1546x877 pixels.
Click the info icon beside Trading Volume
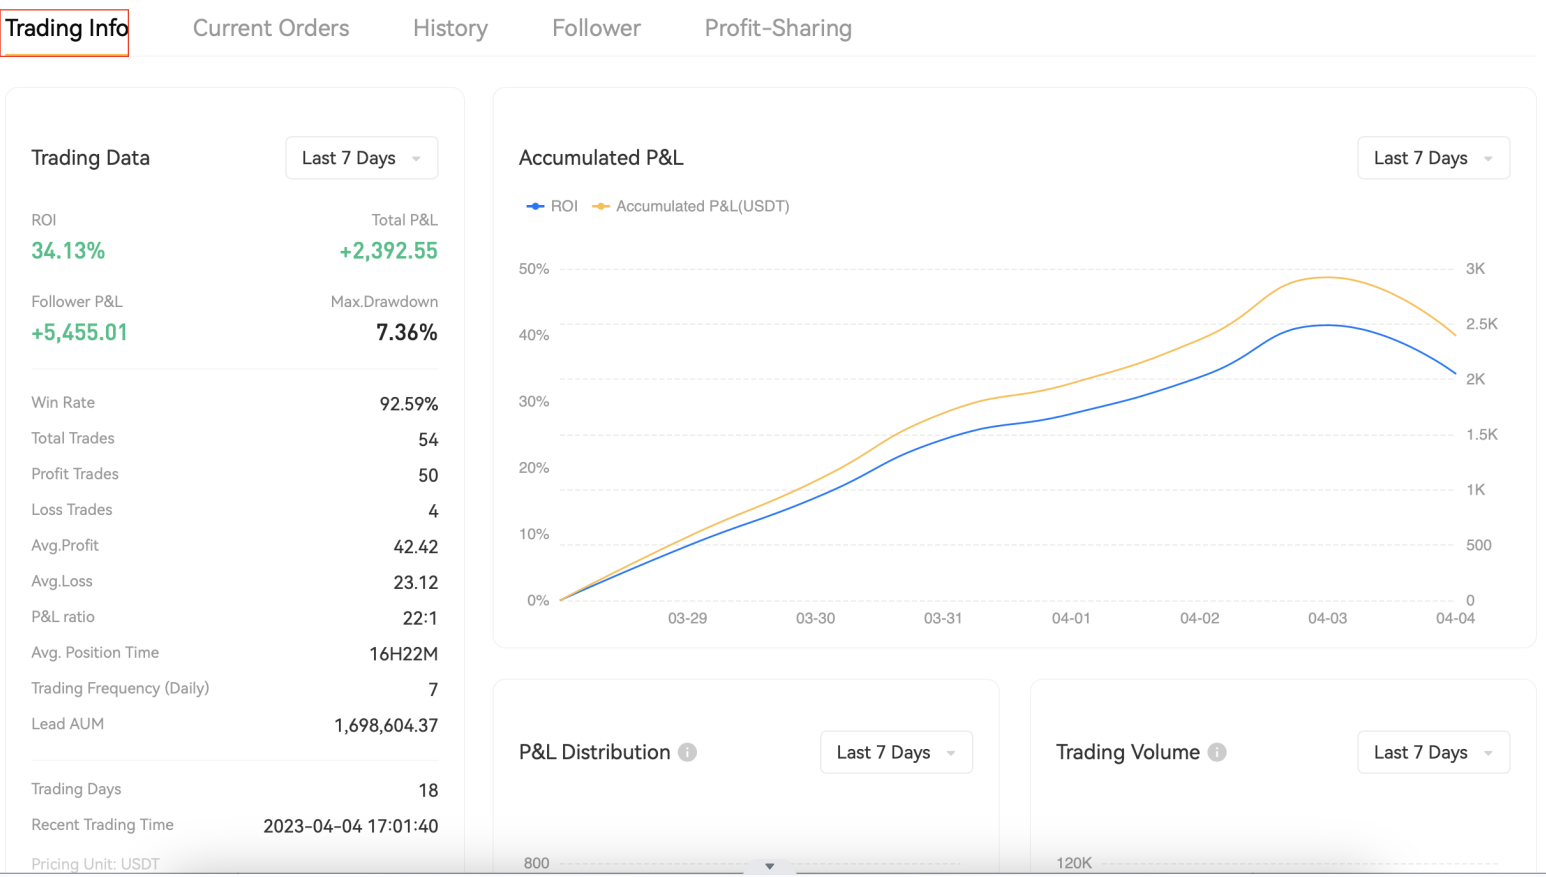point(1216,752)
